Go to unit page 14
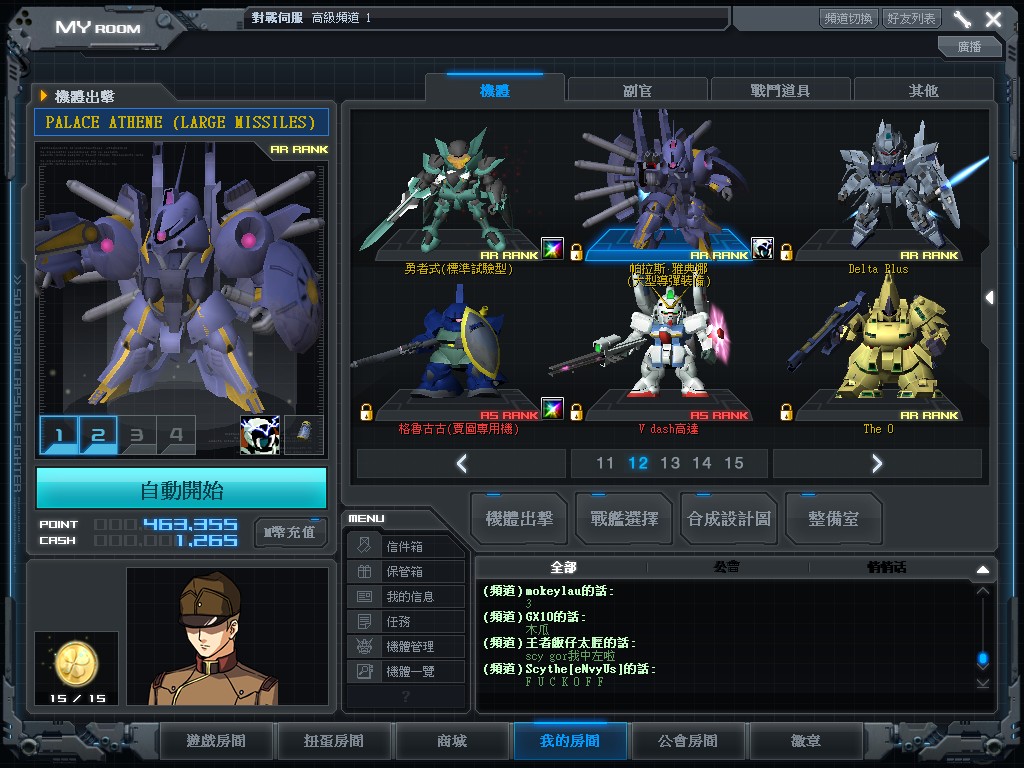1024x768 pixels. tap(702, 463)
